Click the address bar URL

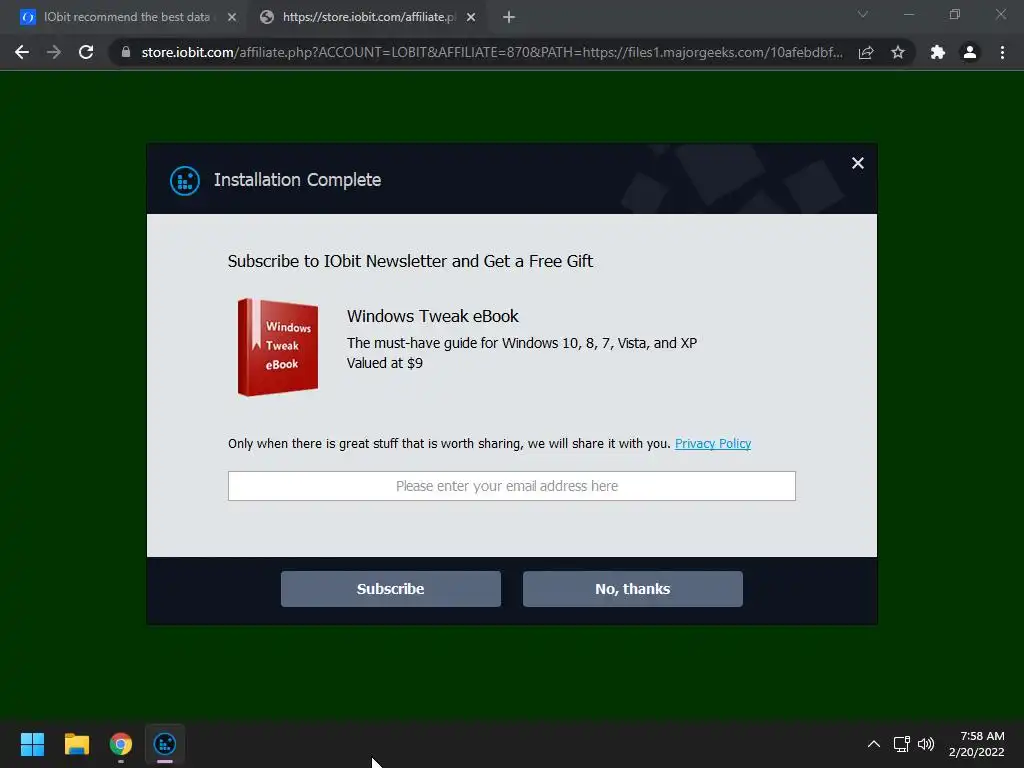(491, 52)
